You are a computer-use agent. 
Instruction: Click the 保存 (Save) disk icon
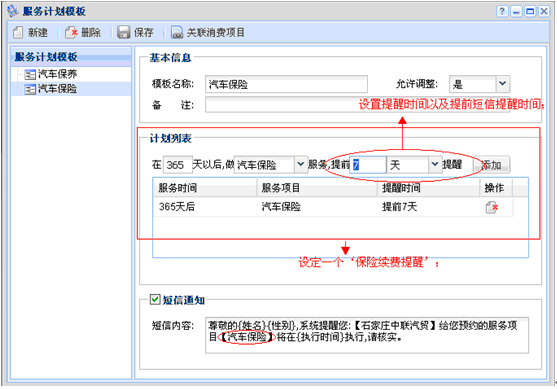124,32
